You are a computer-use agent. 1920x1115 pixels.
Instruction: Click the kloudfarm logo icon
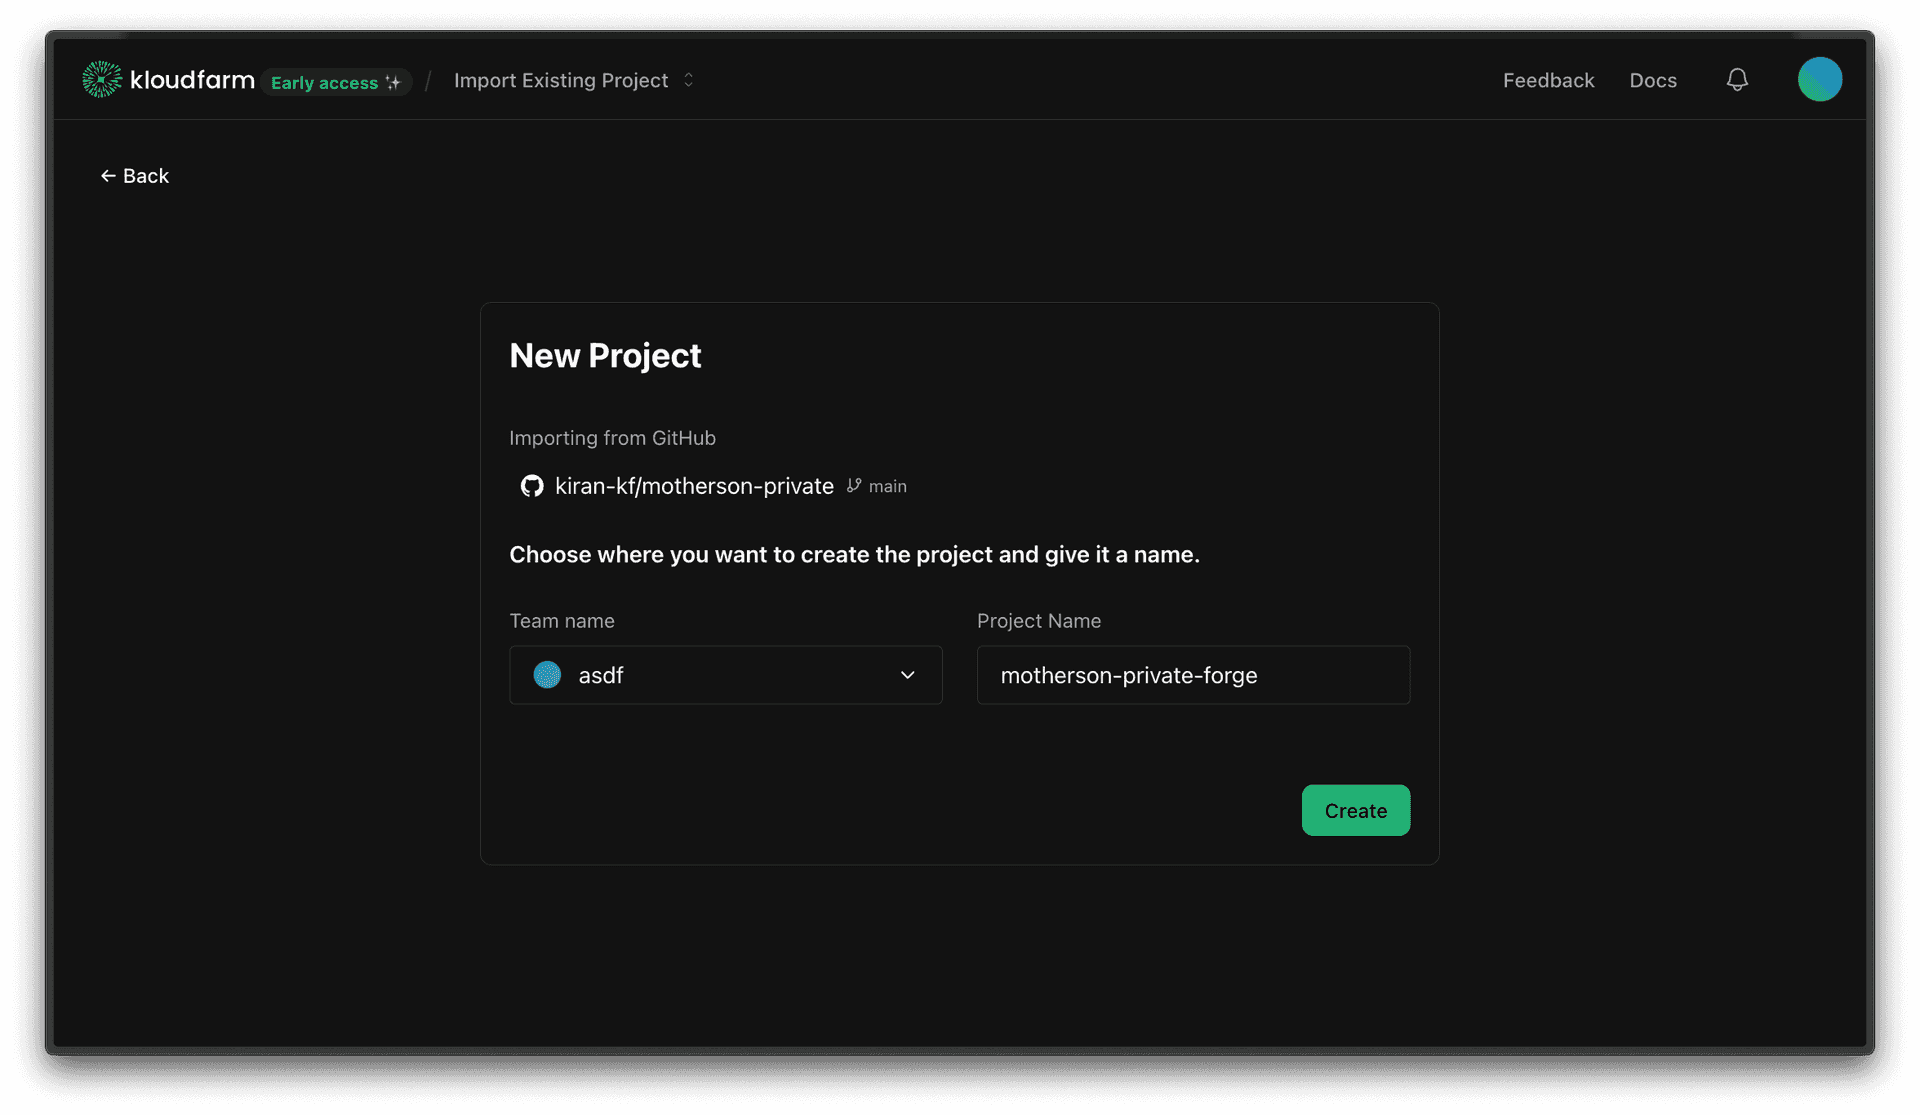[x=101, y=79]
